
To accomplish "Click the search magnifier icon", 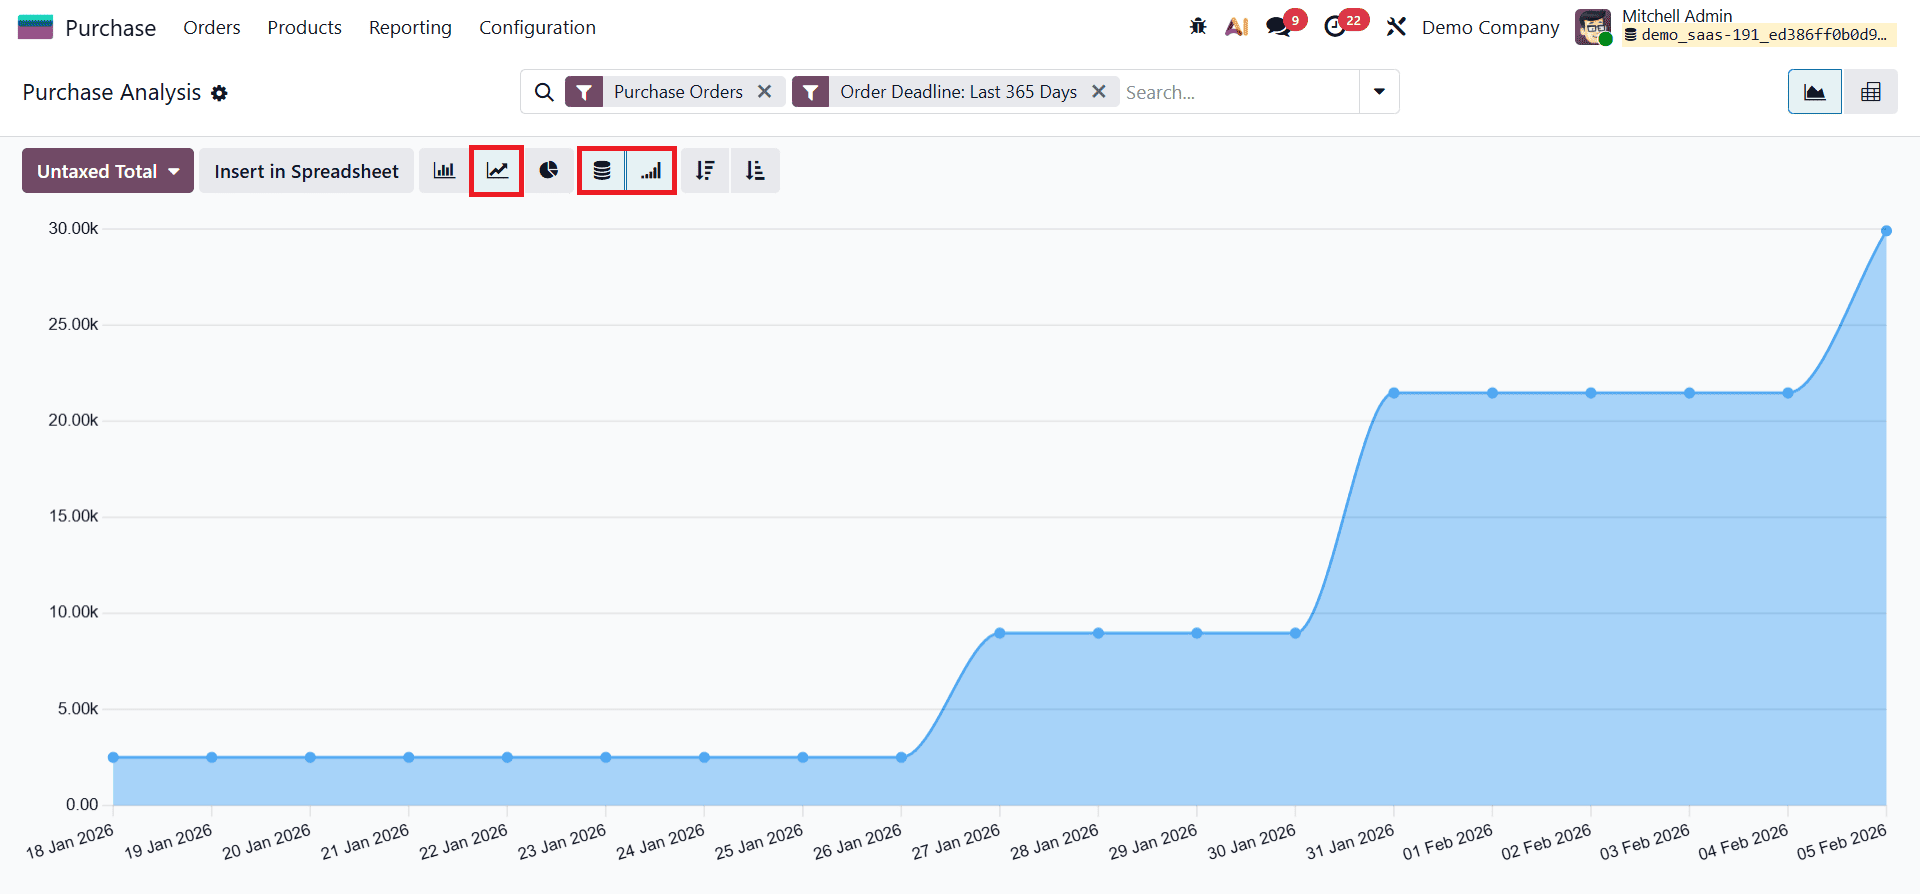I will click(x=543, y=92).
